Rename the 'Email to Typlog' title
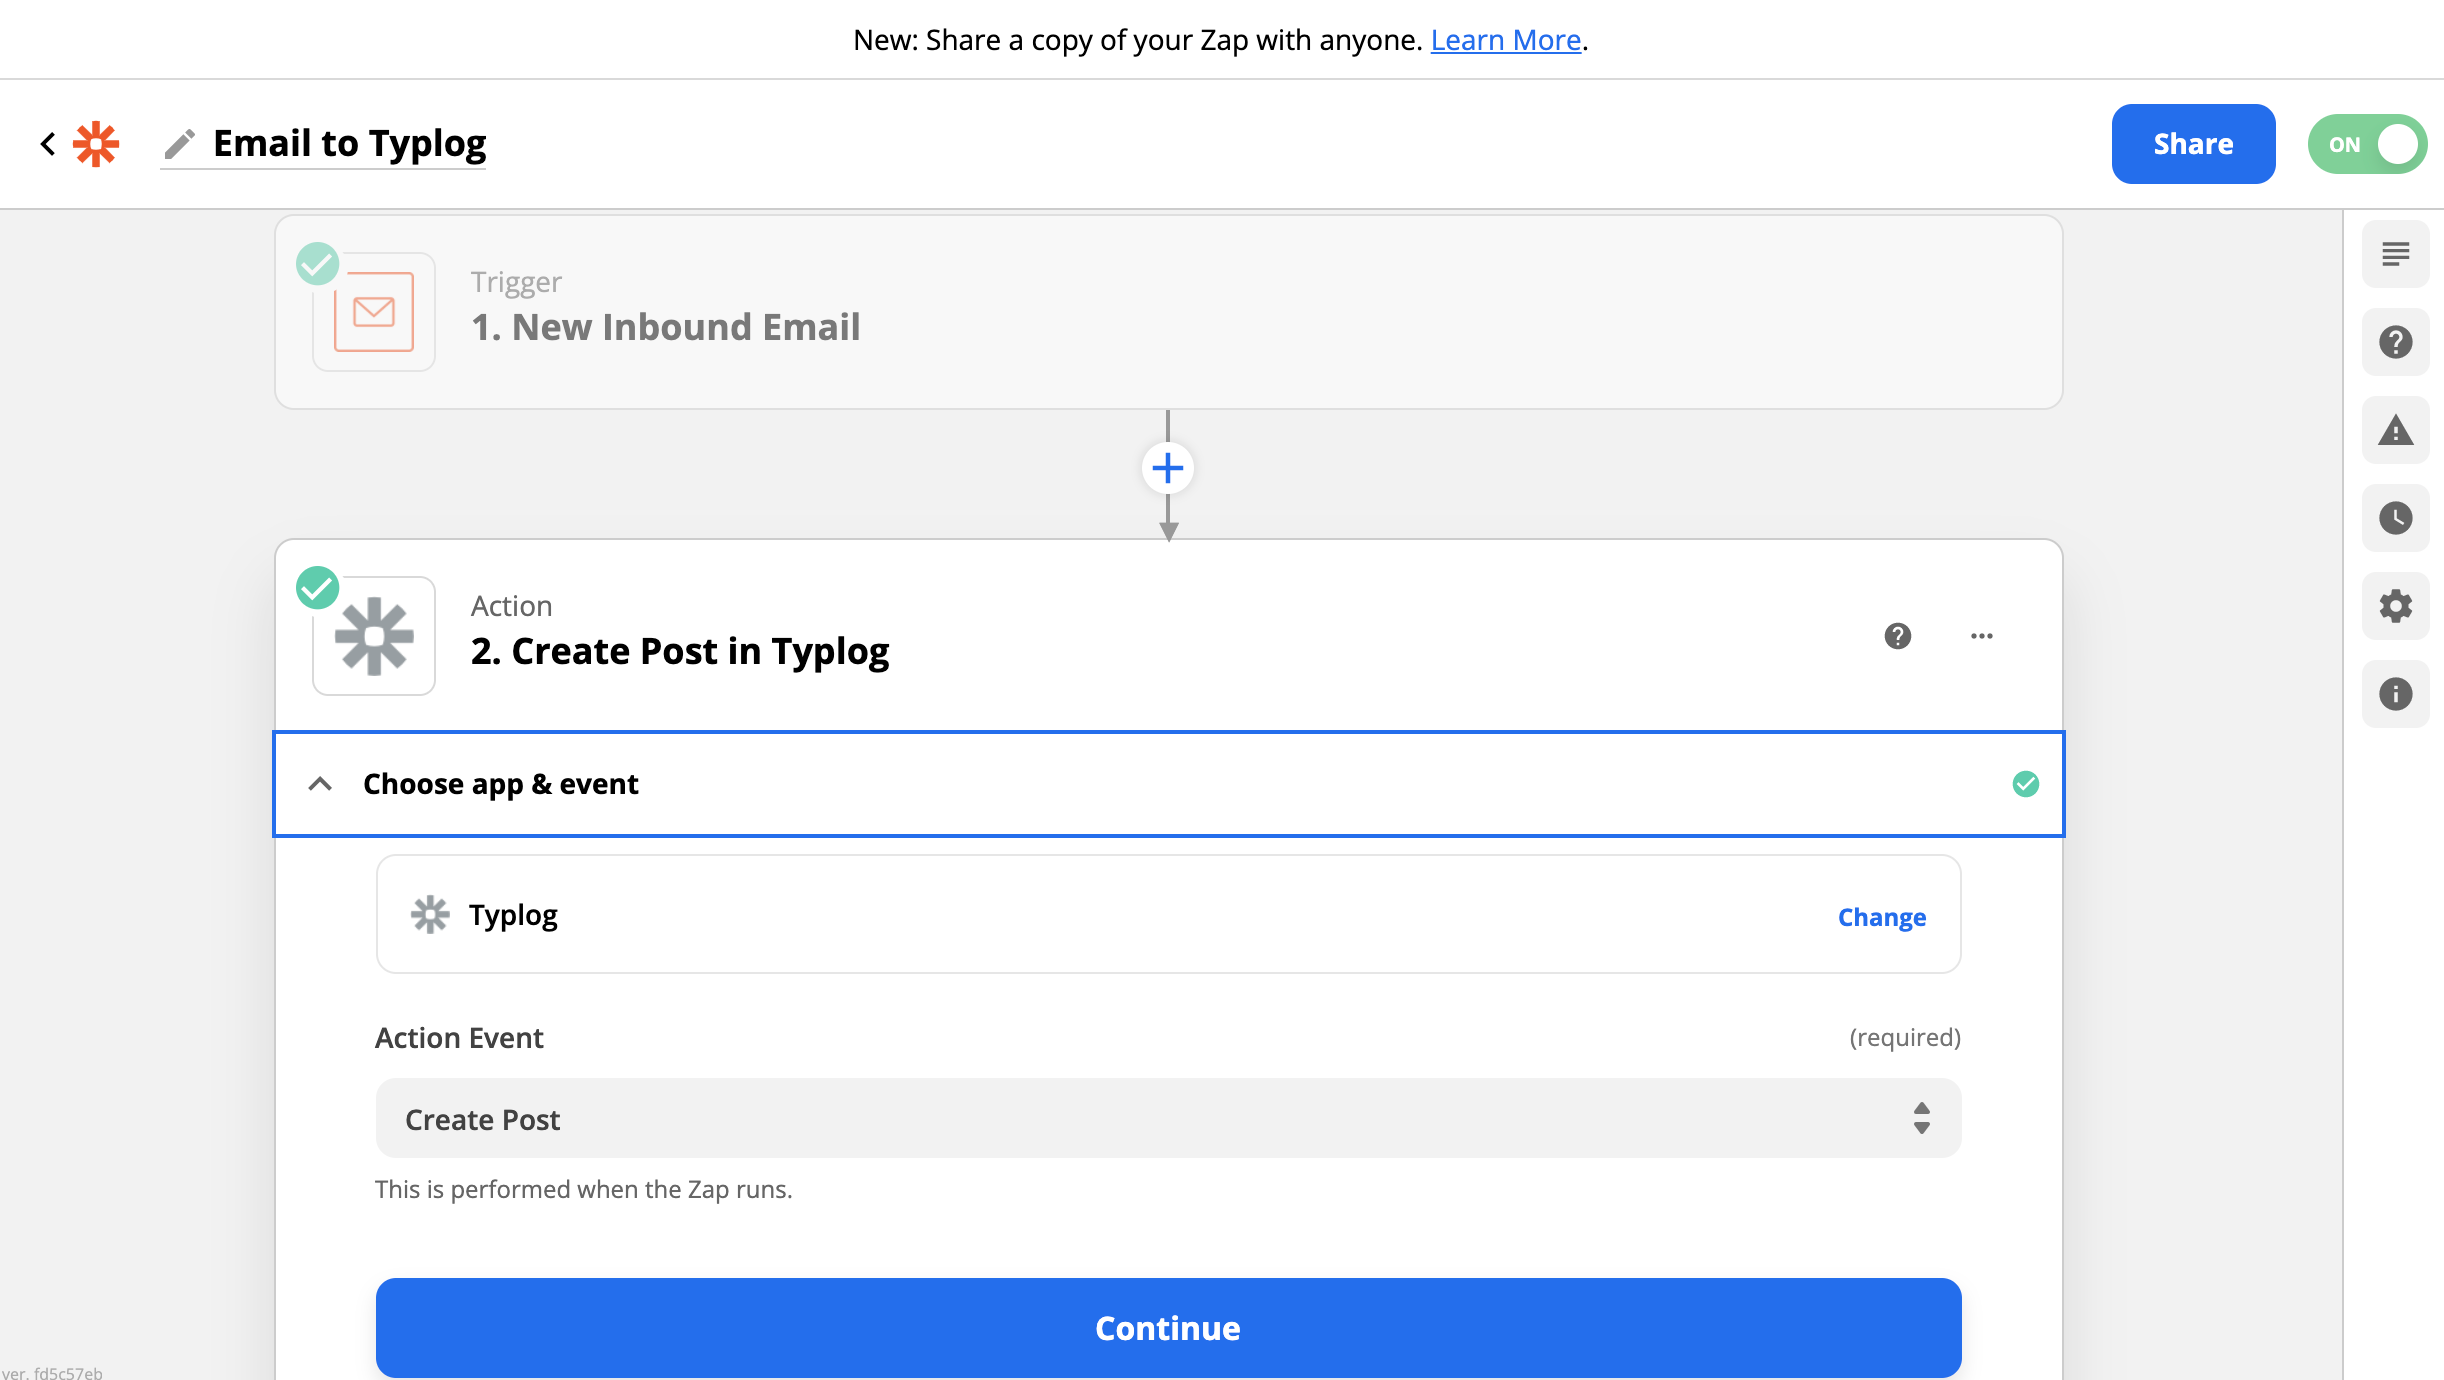 tap(349, 144)
